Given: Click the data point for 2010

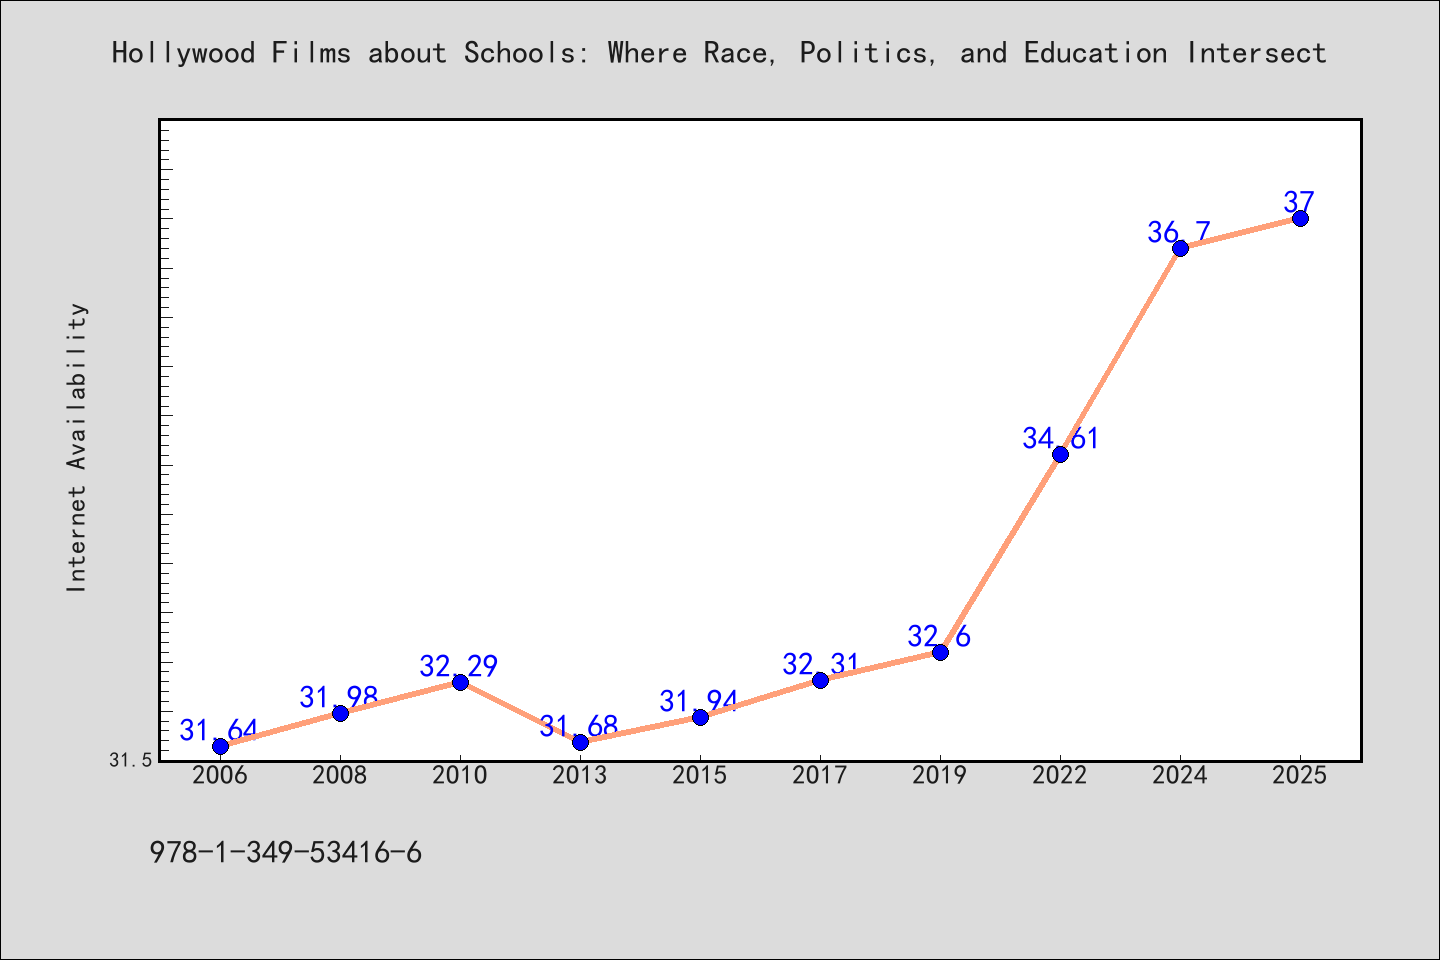Looking at the screenshot, I should 460,682.
